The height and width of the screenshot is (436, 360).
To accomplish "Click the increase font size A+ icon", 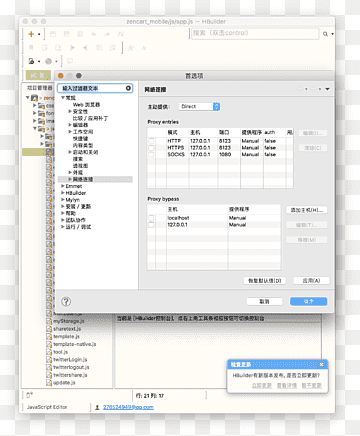I will (x=131, y=48).
